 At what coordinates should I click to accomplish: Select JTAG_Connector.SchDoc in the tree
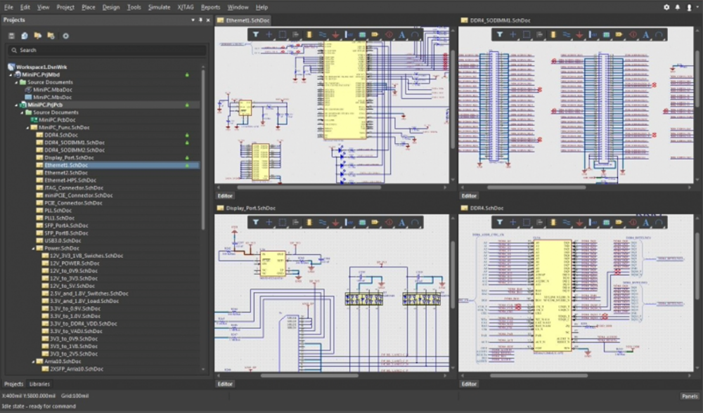pos(74,188)
